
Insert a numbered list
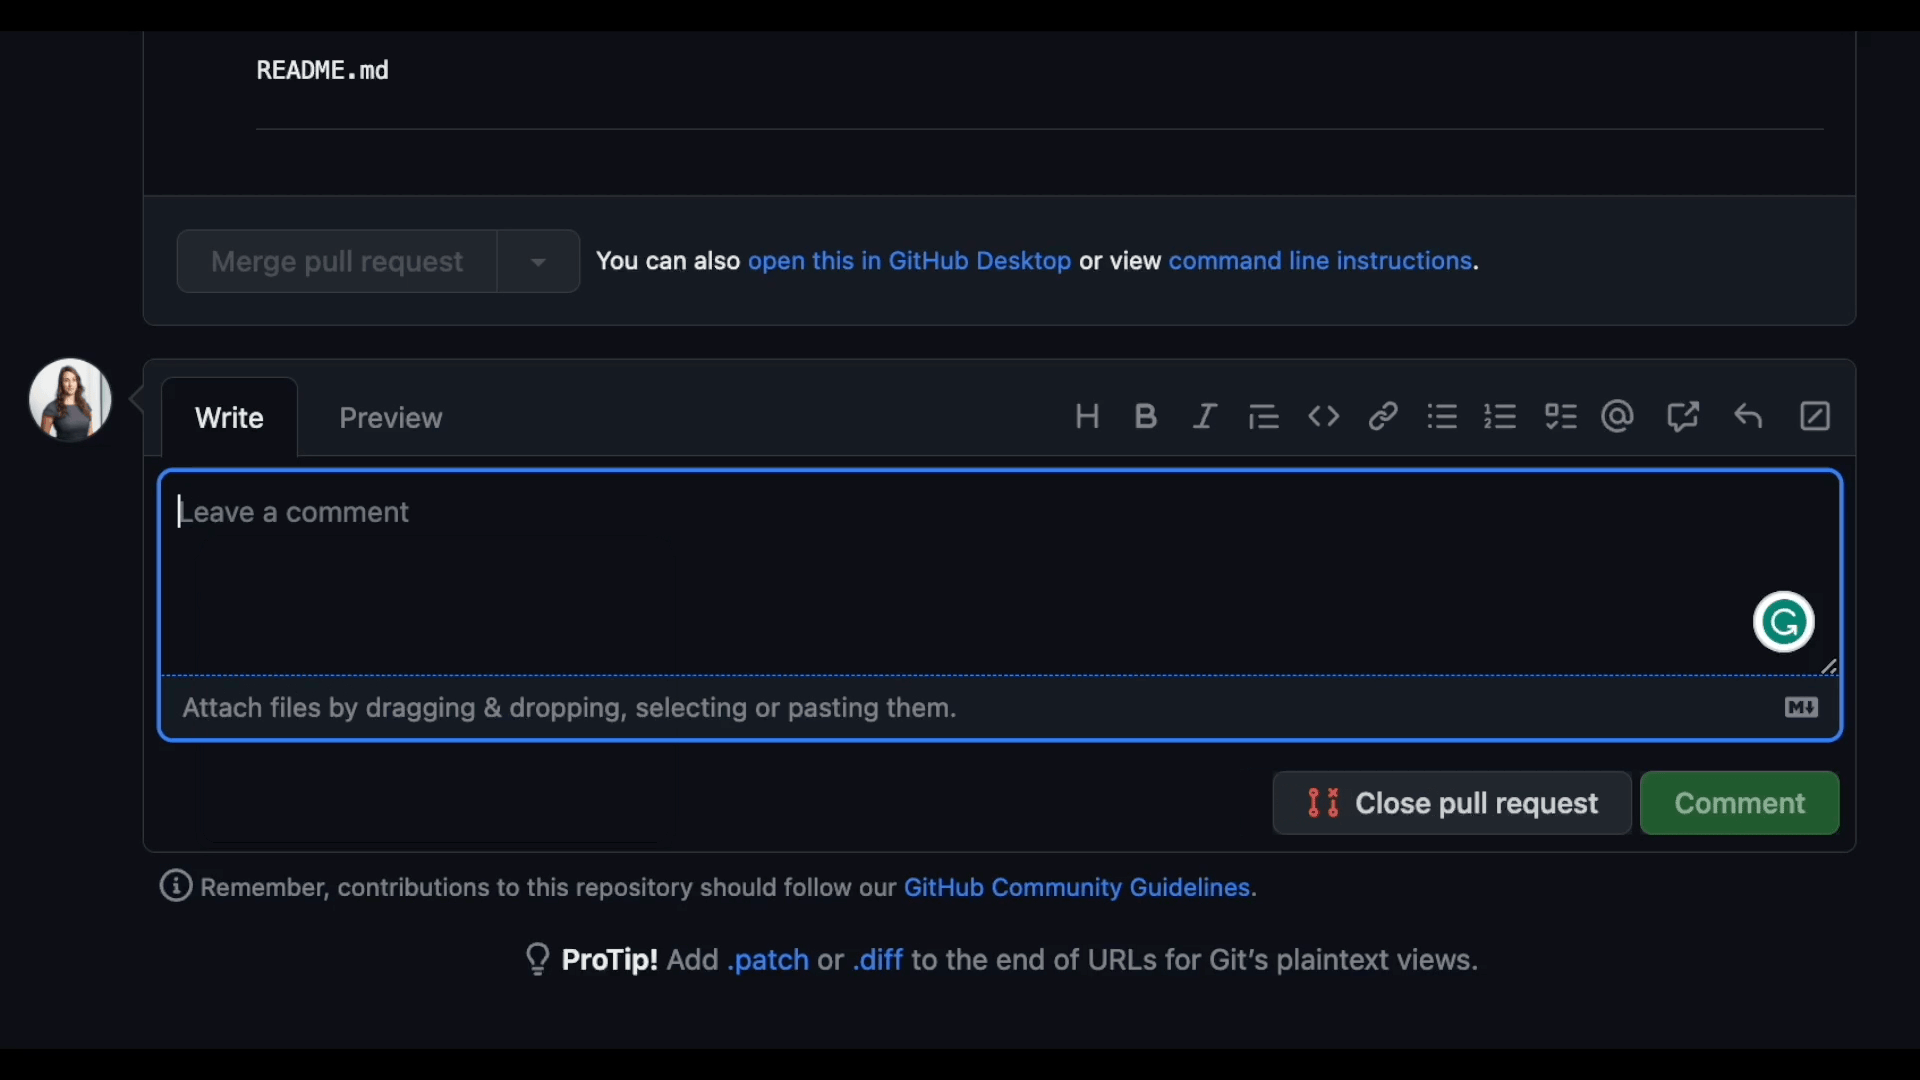coord(1500,416)
